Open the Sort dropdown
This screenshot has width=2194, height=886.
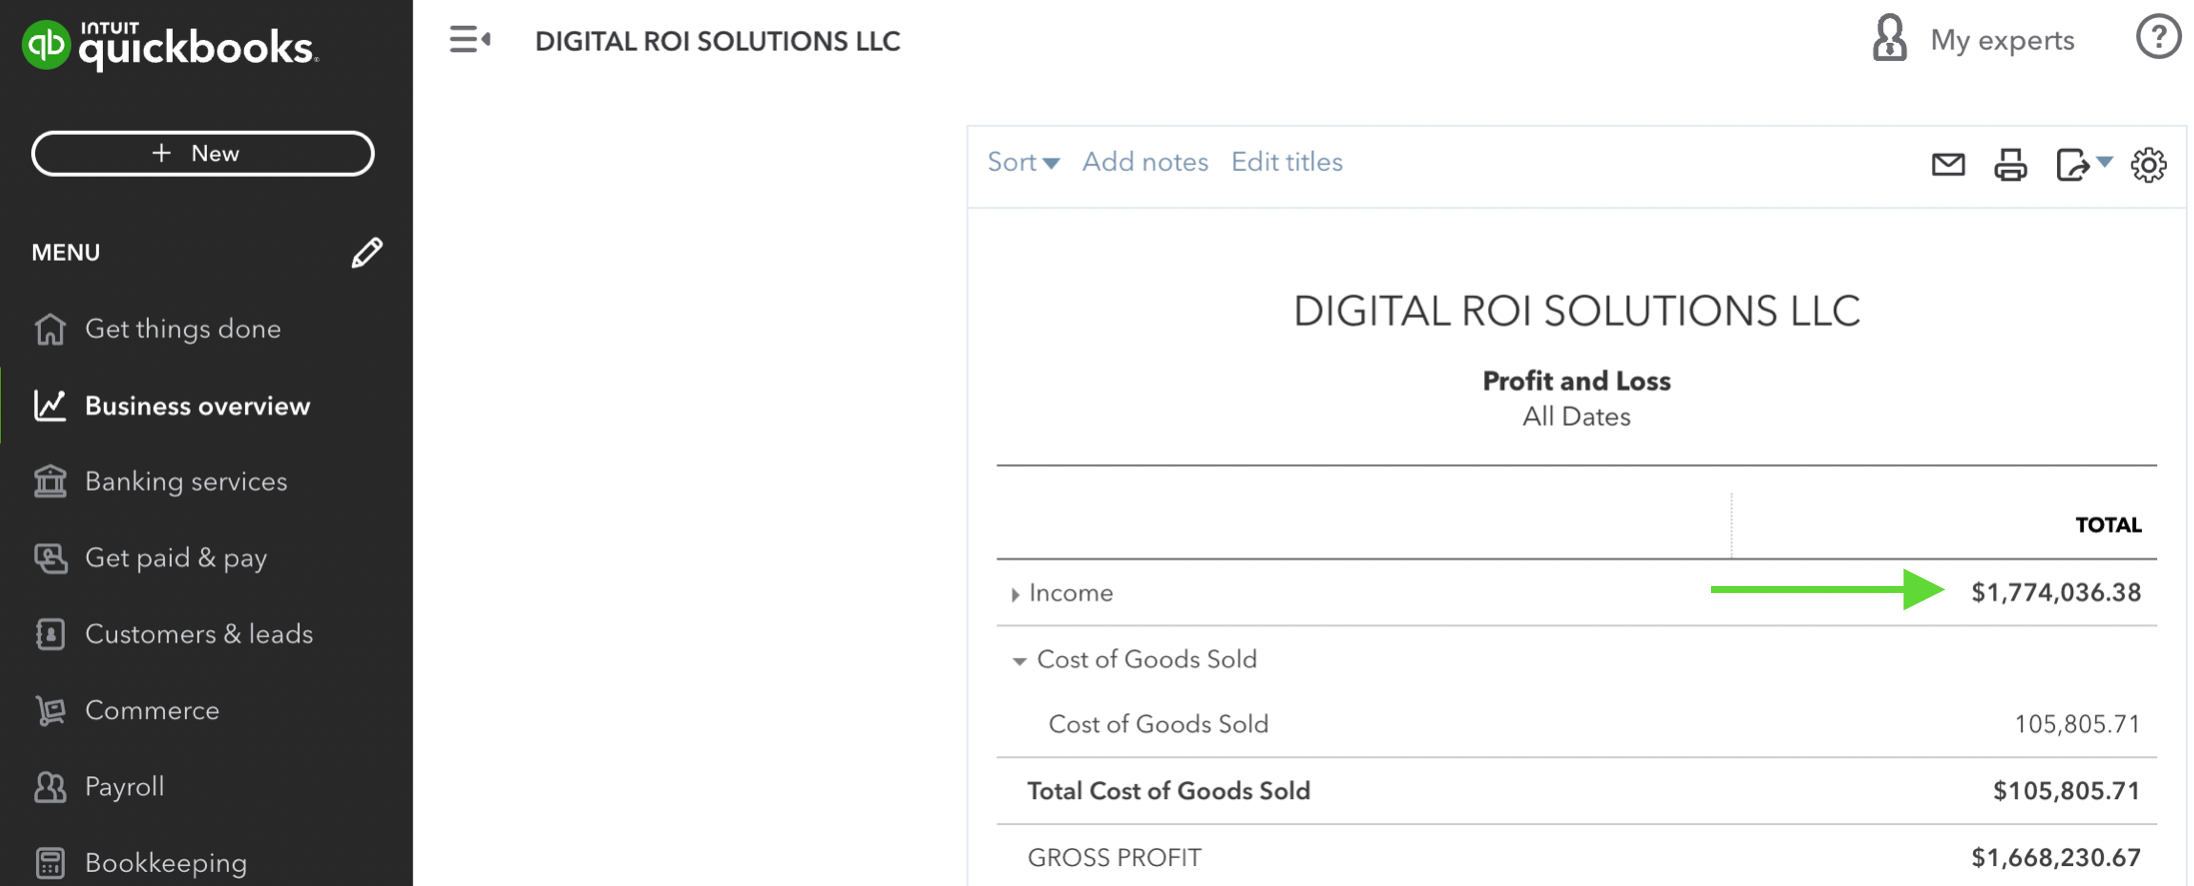(1022, 162)
